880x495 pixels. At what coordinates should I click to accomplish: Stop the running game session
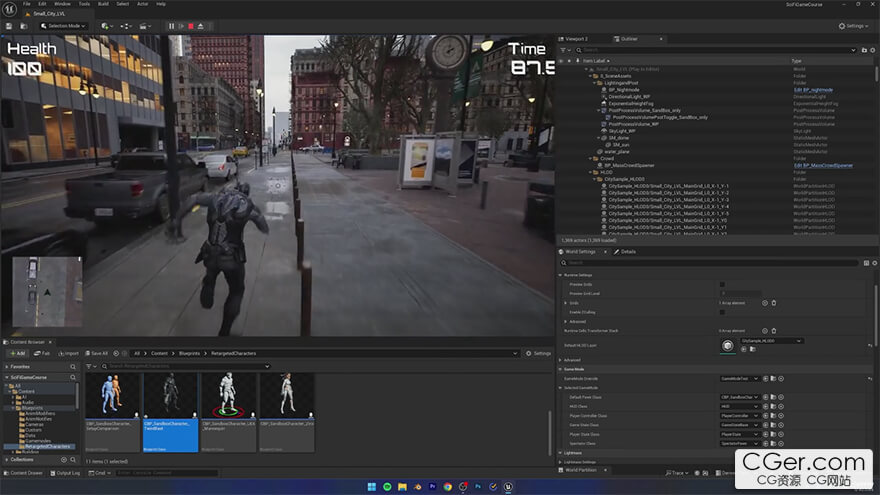pyautogui.click(x=191, y=26)
